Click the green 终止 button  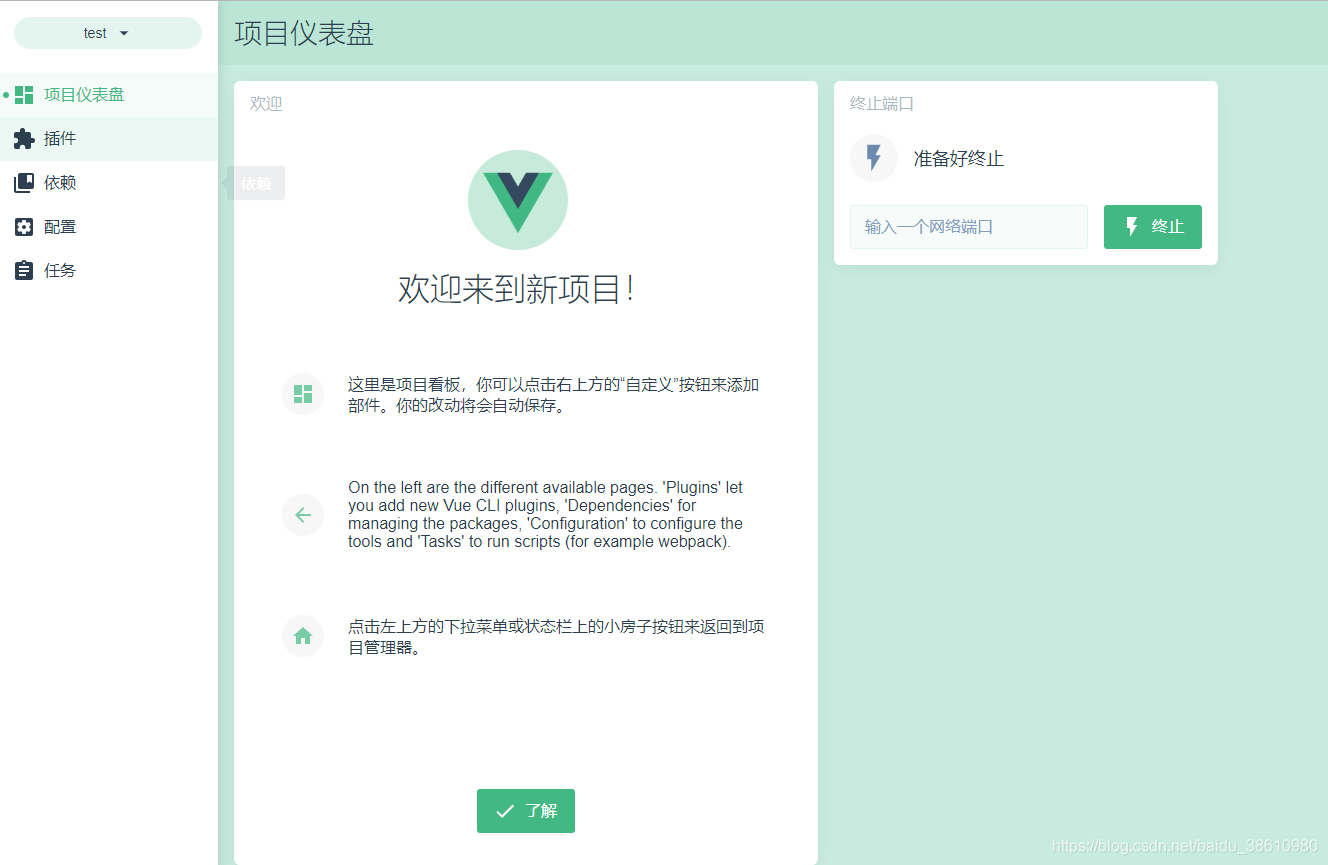coord(1153,227)
